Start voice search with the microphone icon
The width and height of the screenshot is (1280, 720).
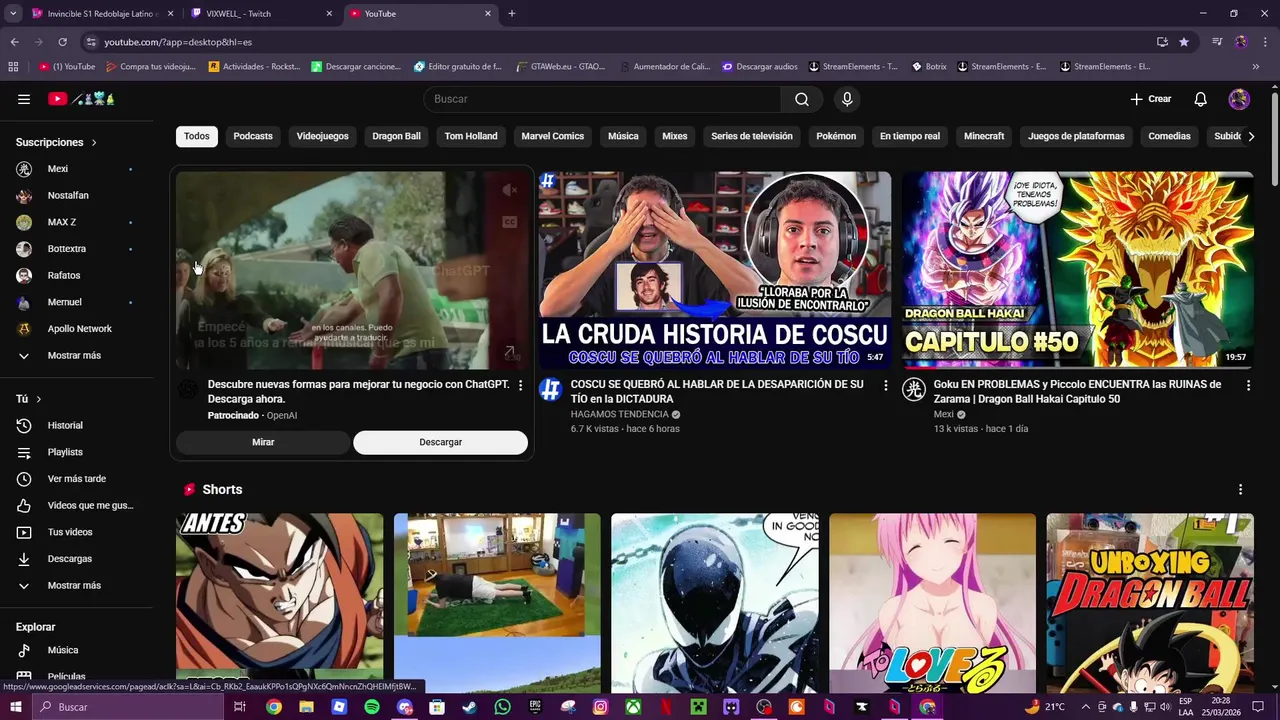(x=847, y=99)
